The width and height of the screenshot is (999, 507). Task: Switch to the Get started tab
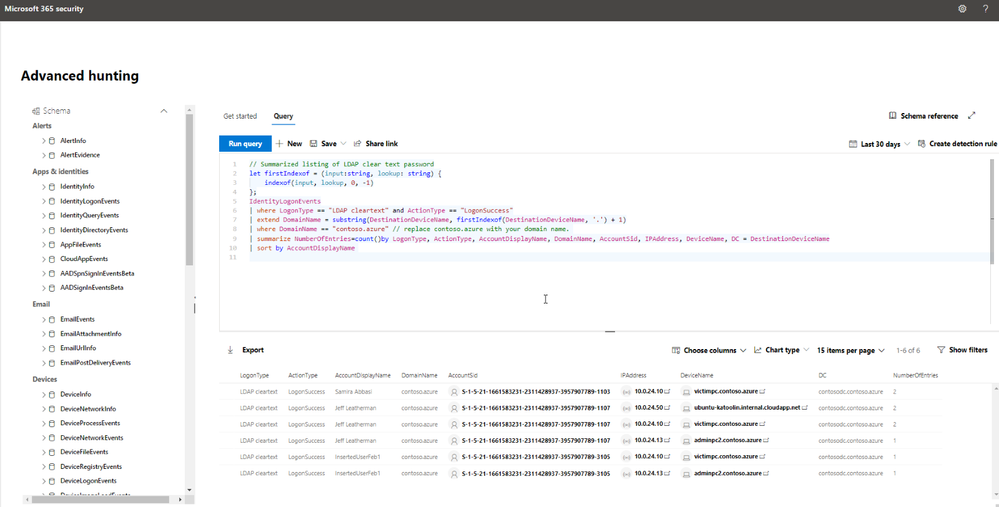240,116
